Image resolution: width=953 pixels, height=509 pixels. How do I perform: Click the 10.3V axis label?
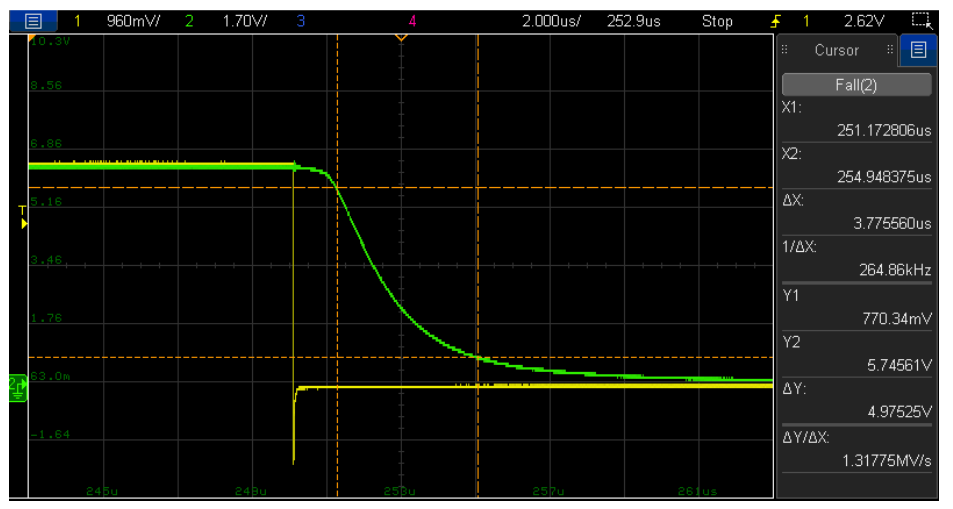(50, 41)
